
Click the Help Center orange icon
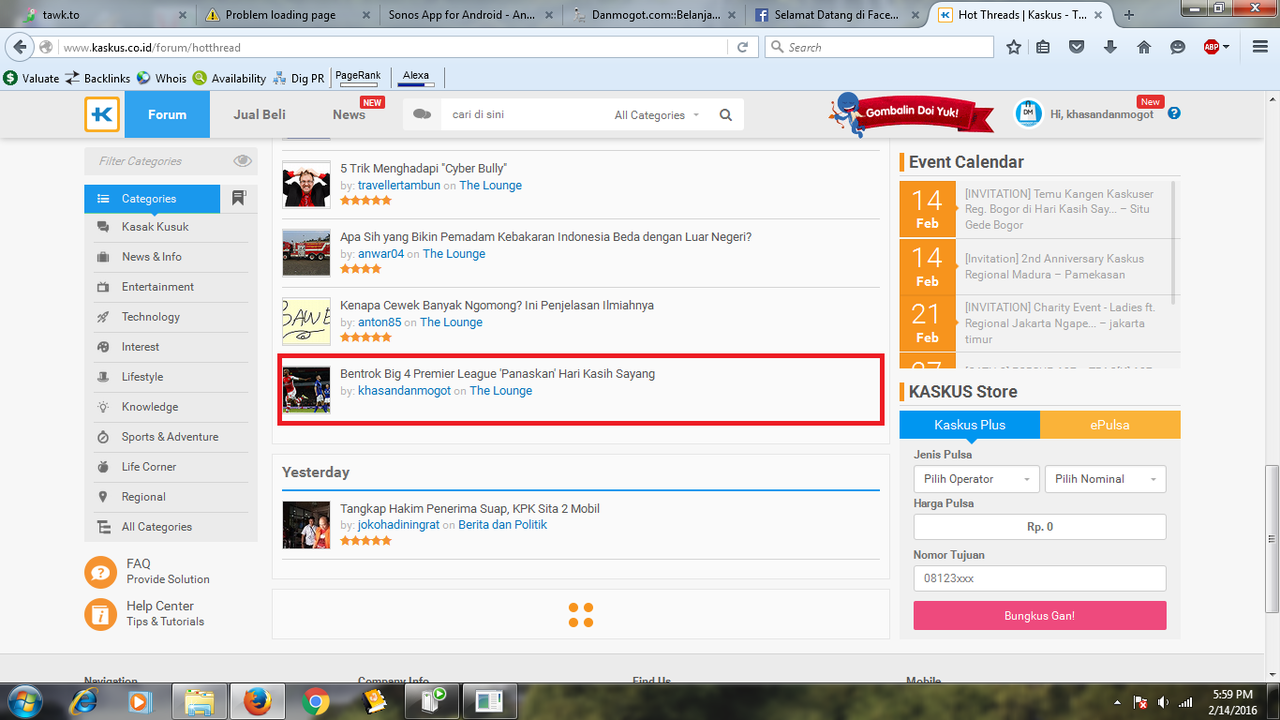pyautogui.click(x=100, y=614)
